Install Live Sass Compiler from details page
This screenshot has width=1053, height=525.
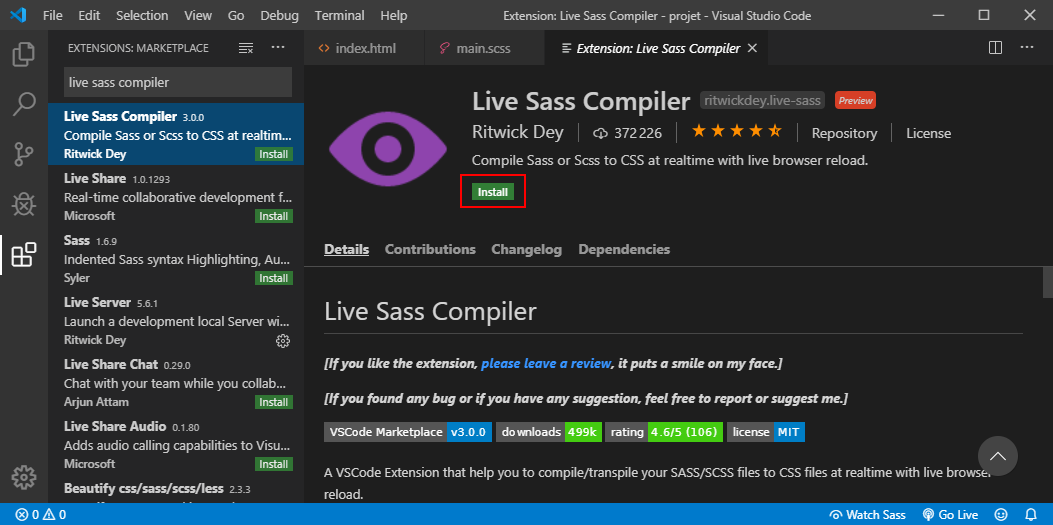tap(492, 192)
